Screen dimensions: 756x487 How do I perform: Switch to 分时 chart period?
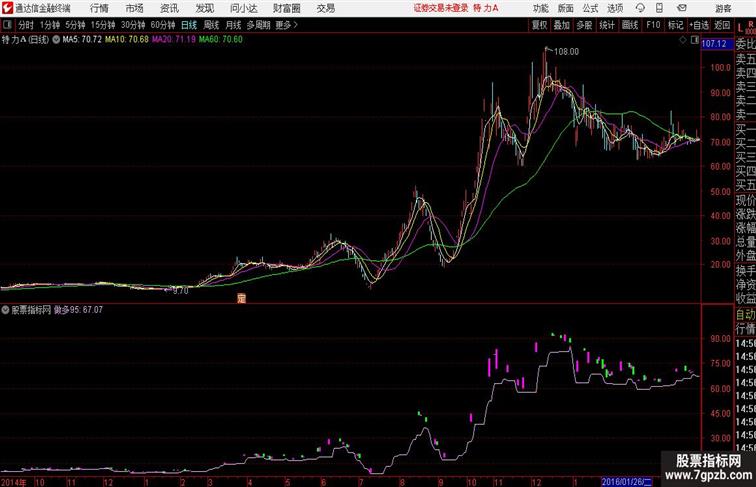(26, 25)
